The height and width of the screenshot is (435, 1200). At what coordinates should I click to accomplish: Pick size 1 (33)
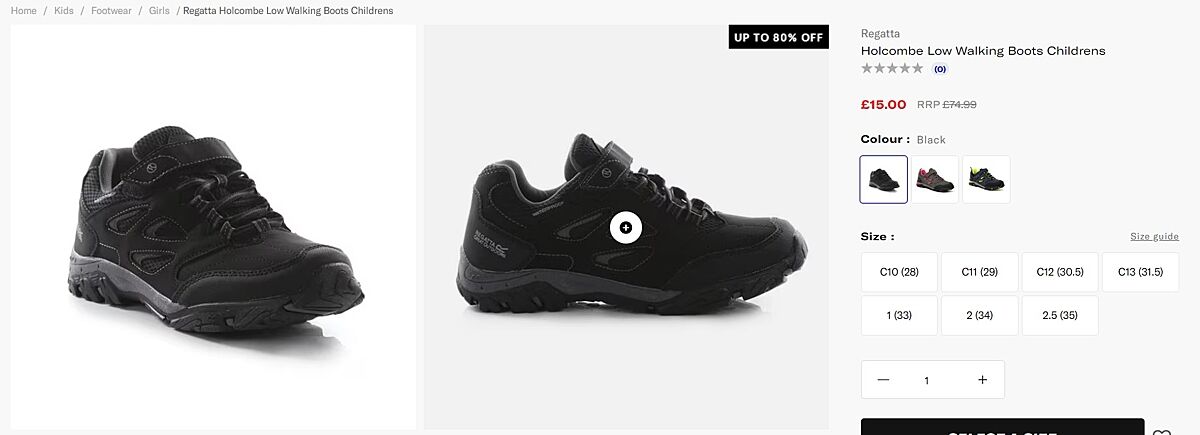coord(899,315)
